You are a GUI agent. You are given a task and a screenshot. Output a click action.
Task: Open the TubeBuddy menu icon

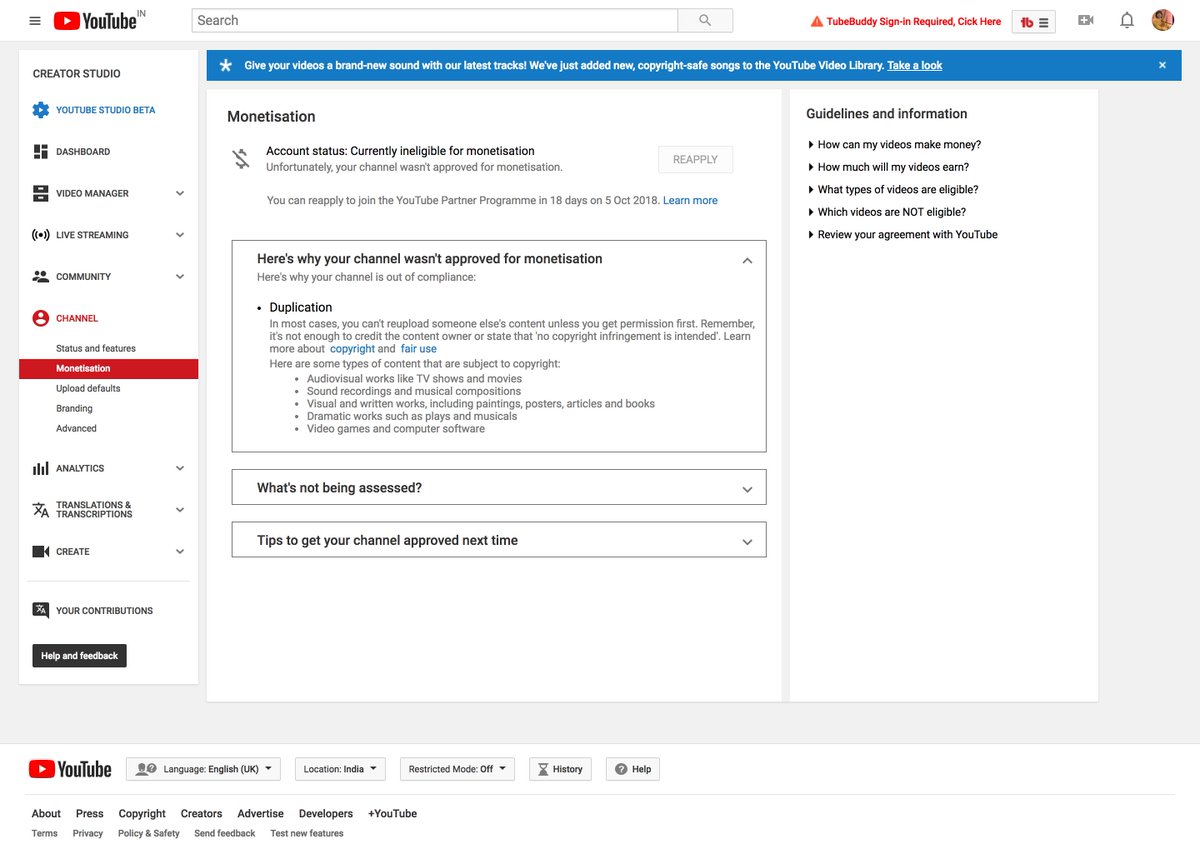pos(1034,21)
